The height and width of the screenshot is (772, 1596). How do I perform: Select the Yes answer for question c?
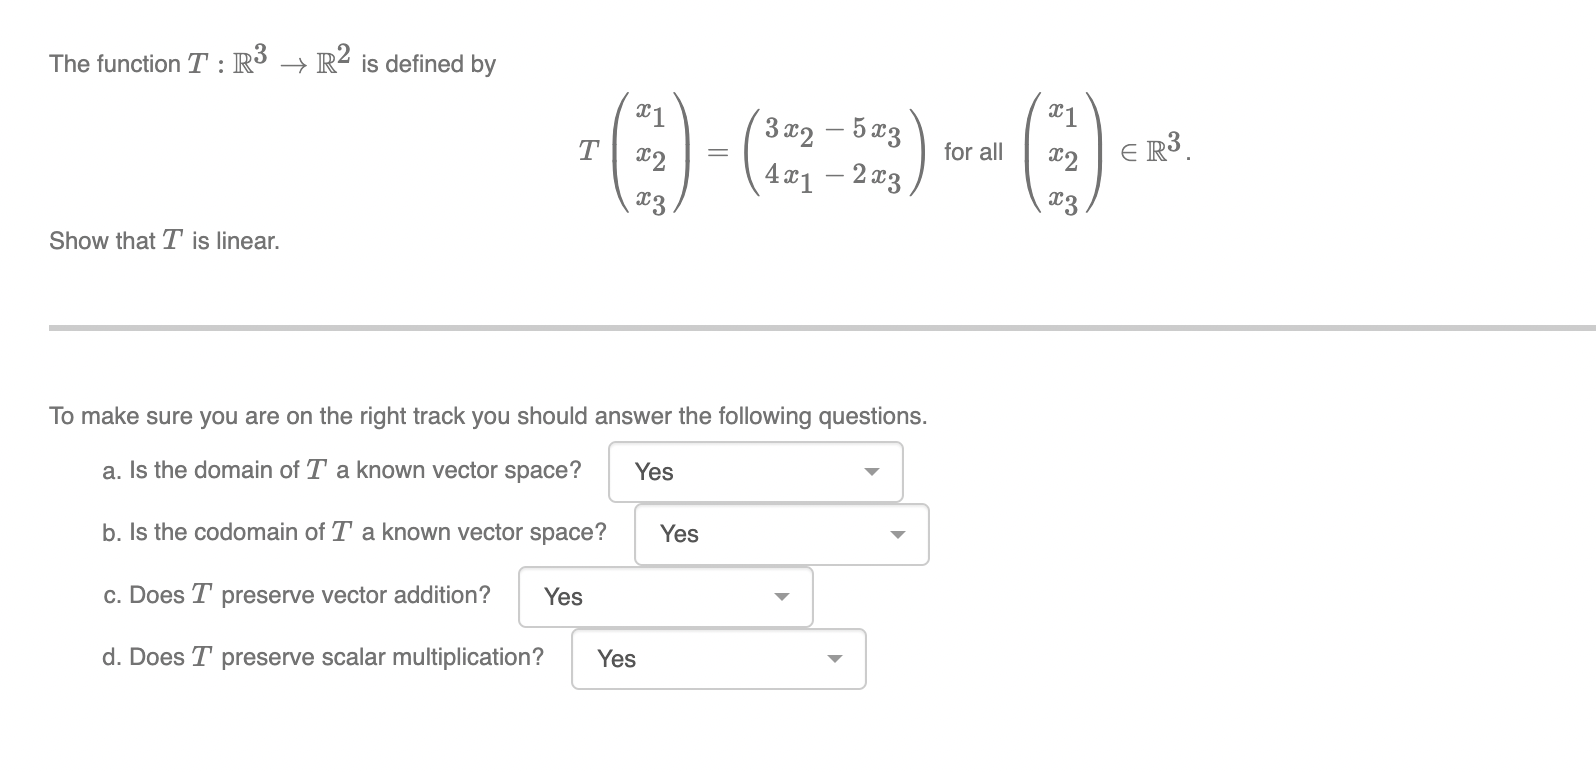click(563, 597)
